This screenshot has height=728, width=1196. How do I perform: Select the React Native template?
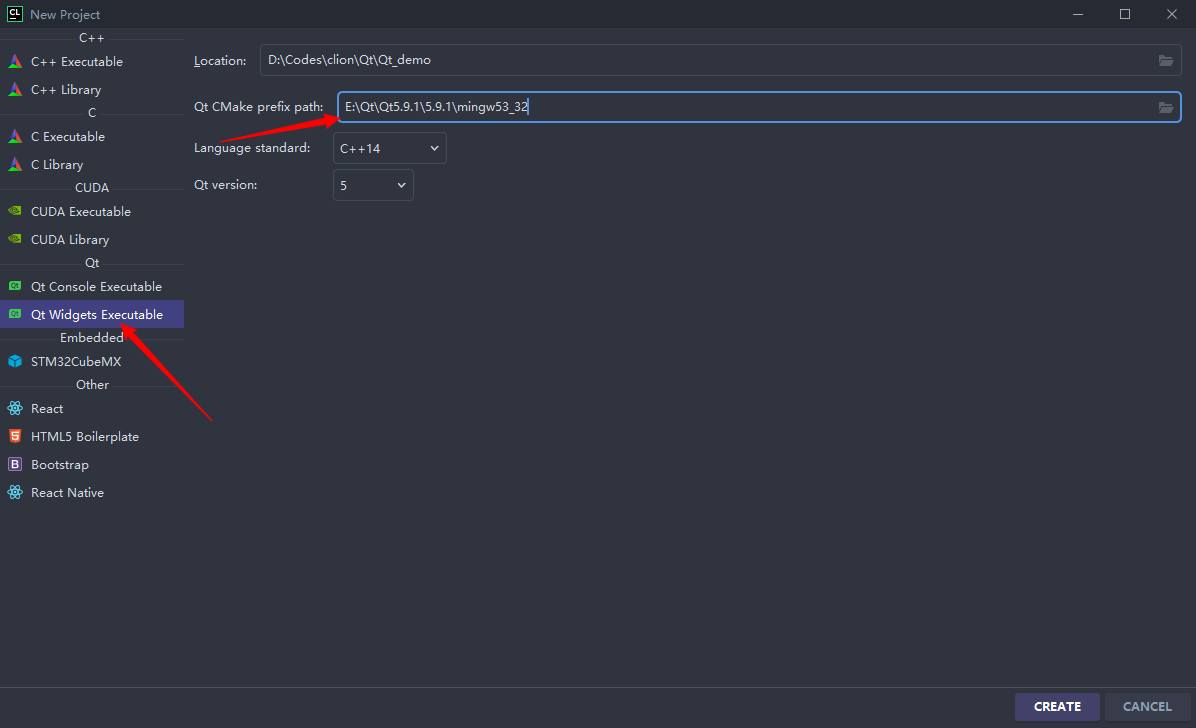coord(92,492)
